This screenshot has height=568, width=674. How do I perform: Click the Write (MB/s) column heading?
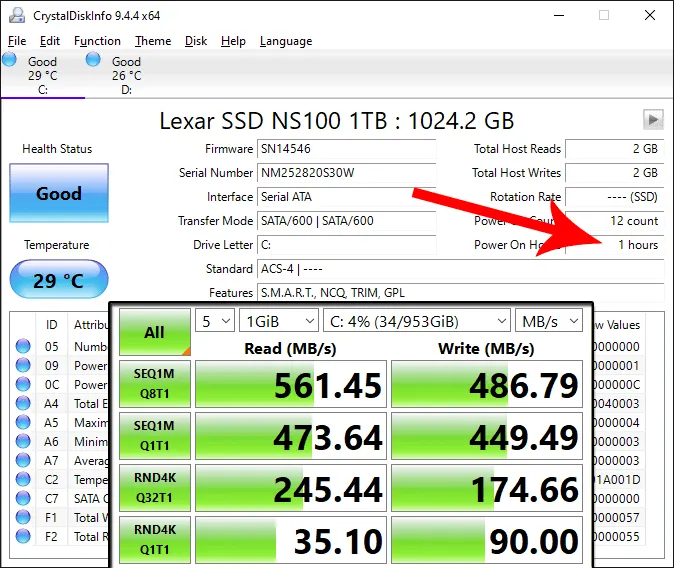click(486, 348)
